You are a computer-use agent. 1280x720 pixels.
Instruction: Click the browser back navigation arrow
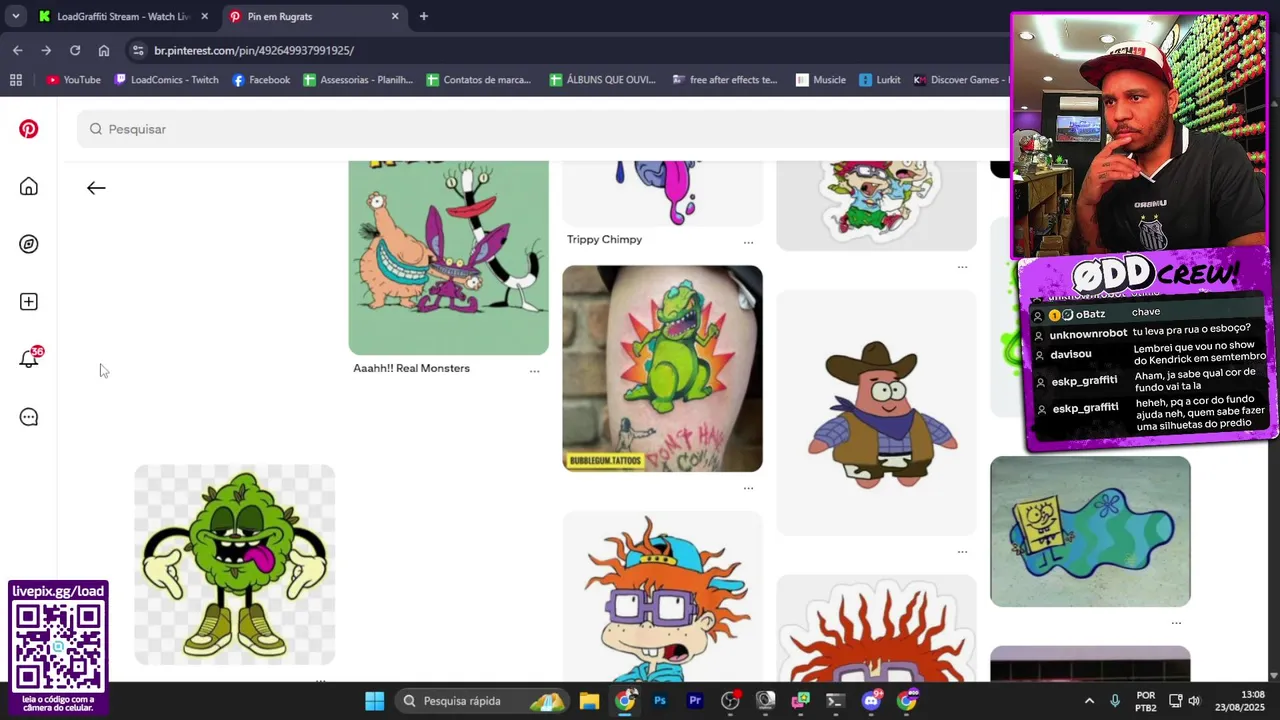[17, 50]
